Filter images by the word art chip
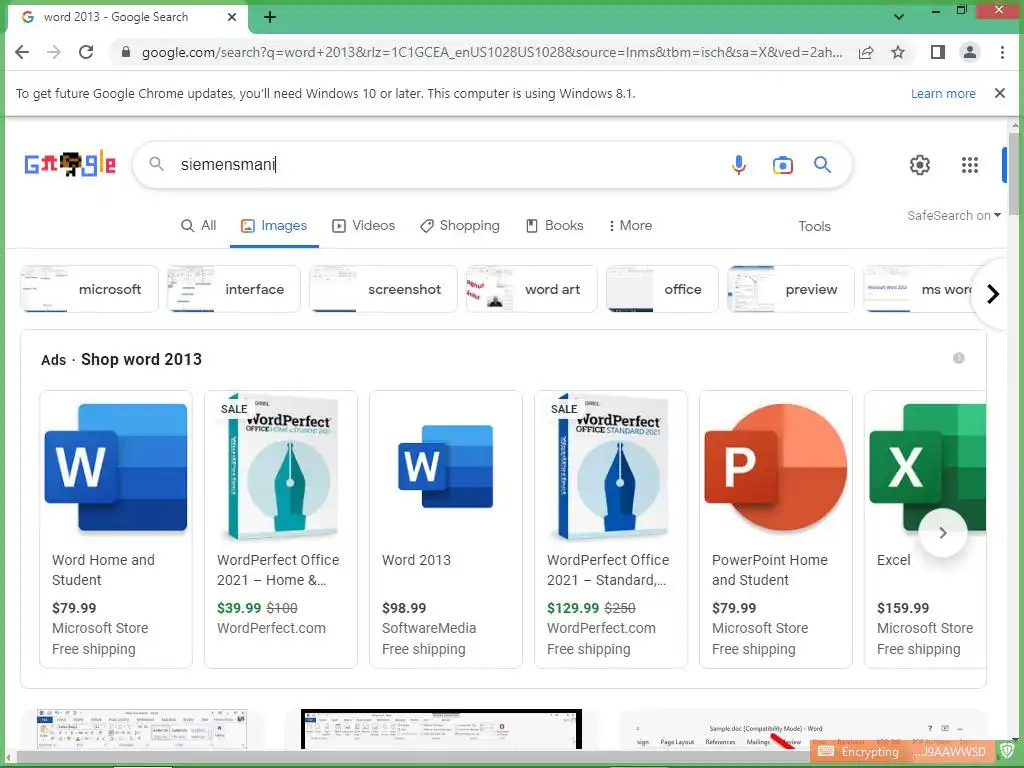Image resolution: width=1024 pixels, height=768 pixels. click(531, 289)
